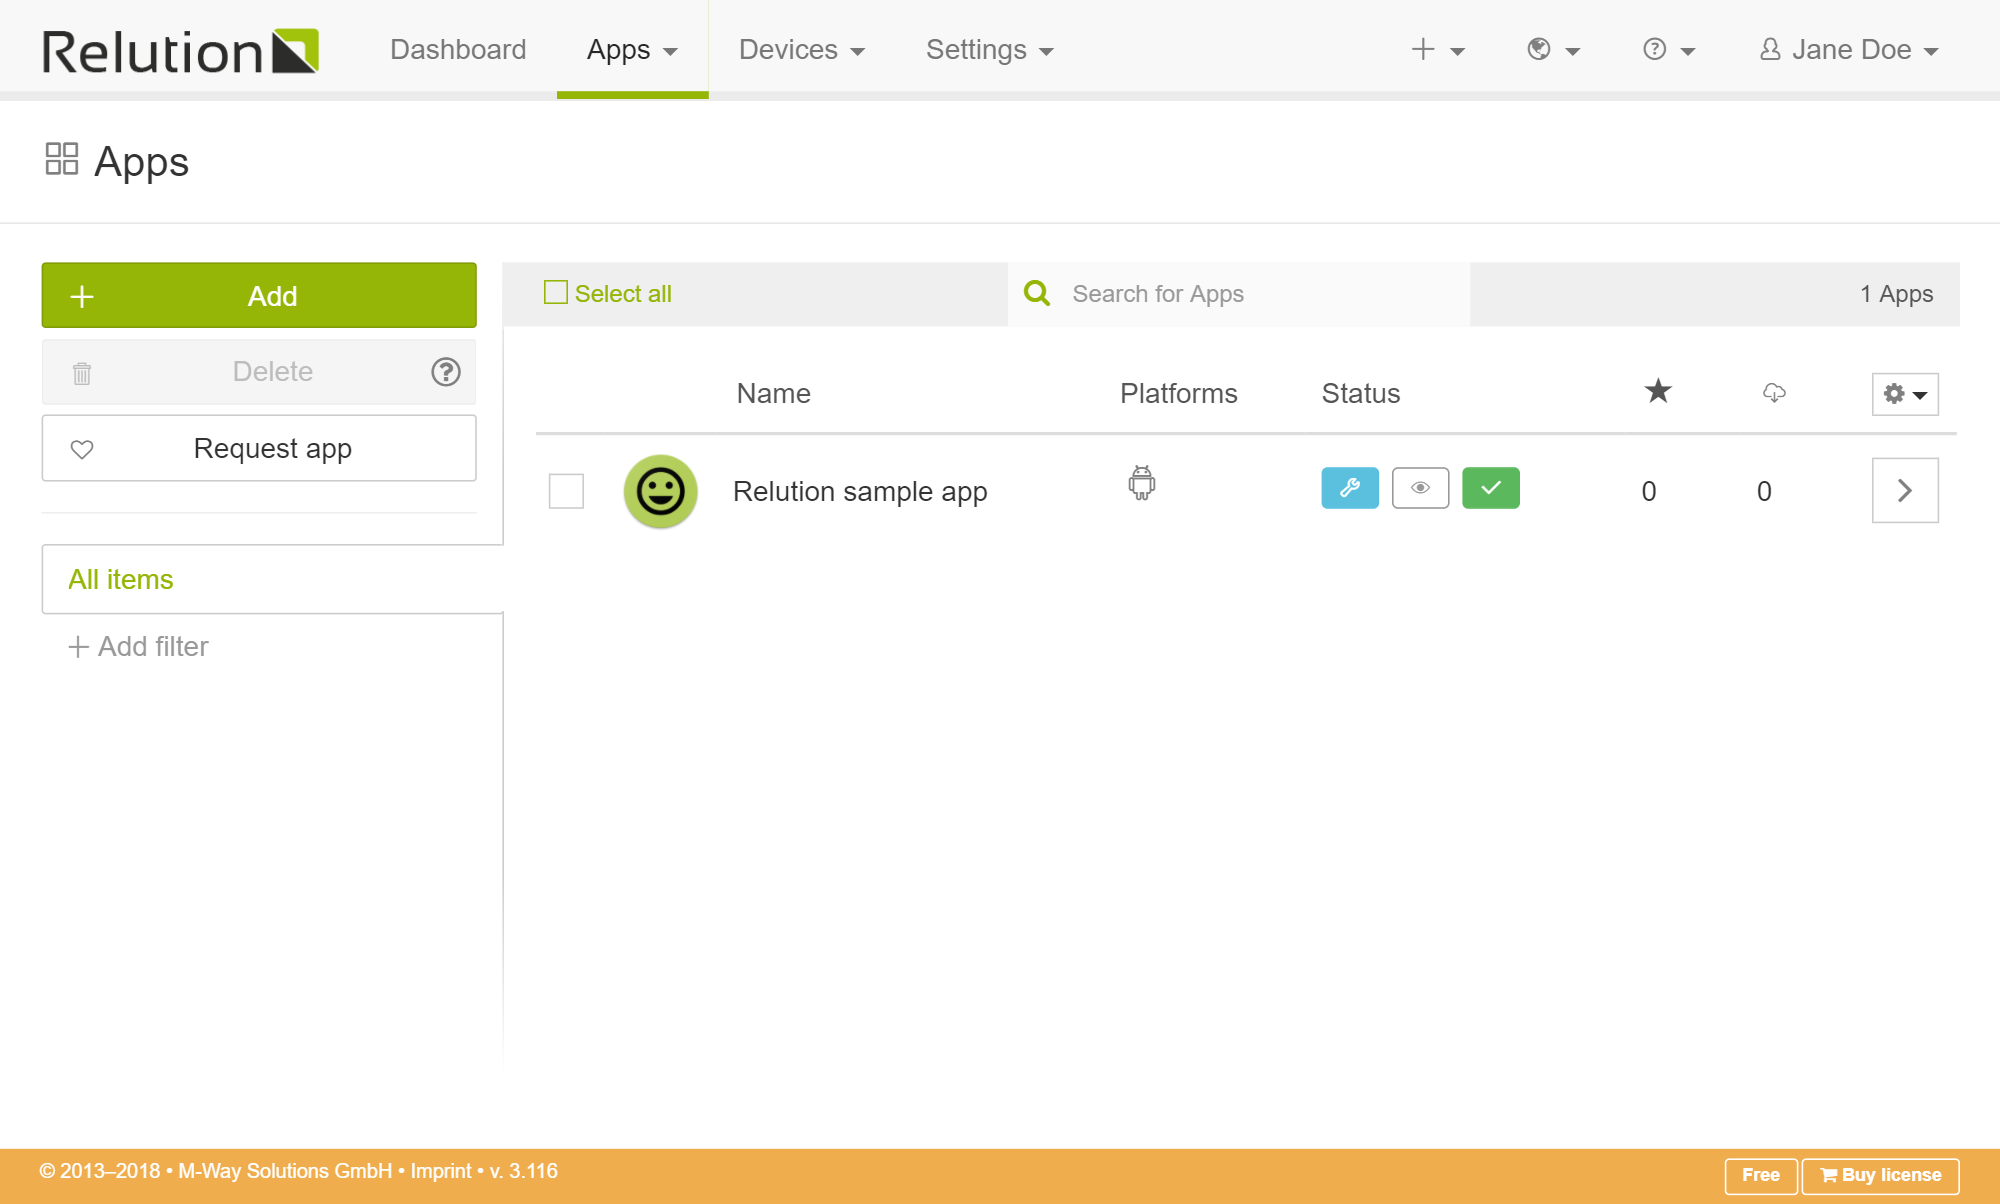The width and height of the screenshot is (2000, 1204).
Task: Click the cloud download column icon
Action: coord(1774,393)
